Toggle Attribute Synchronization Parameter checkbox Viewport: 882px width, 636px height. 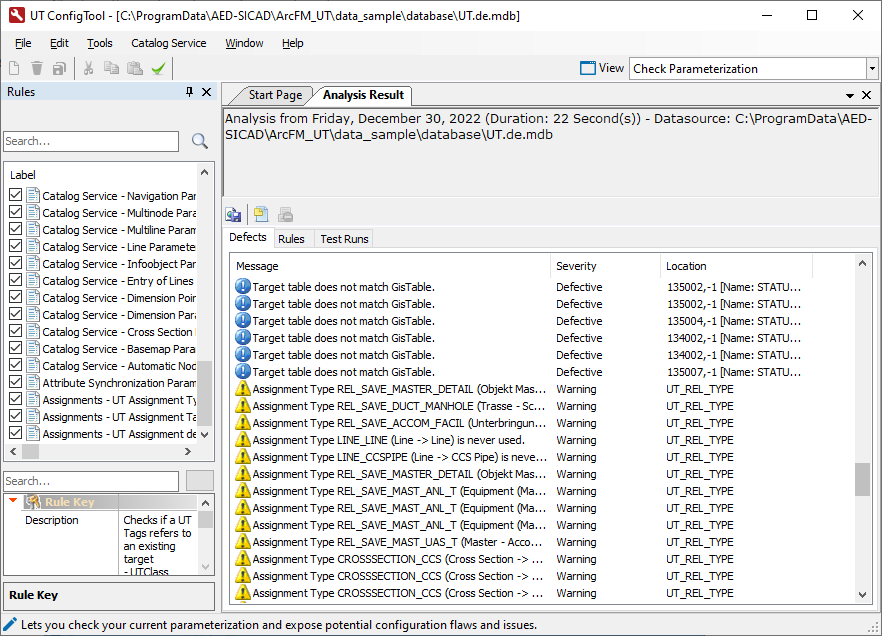tap(16, 382)
